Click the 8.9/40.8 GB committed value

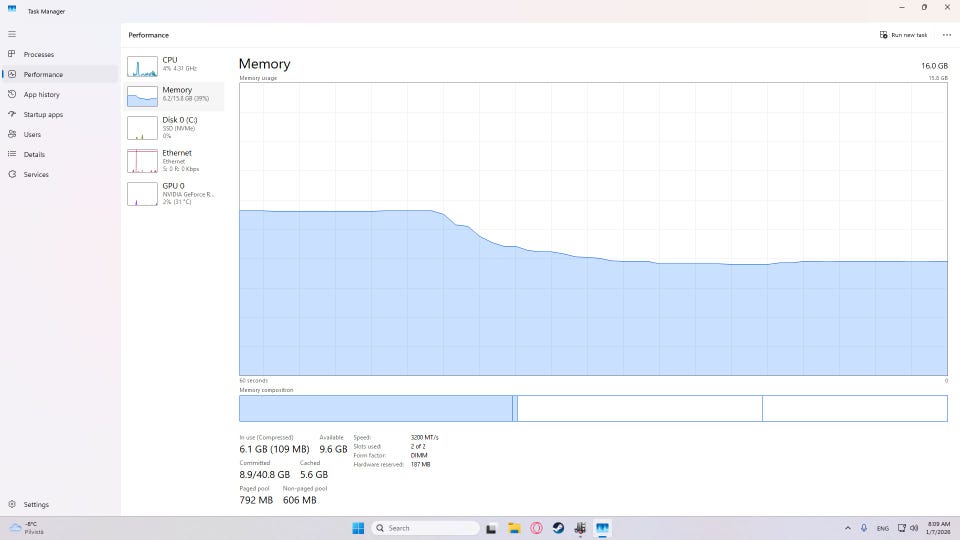(x=264, y=474)
